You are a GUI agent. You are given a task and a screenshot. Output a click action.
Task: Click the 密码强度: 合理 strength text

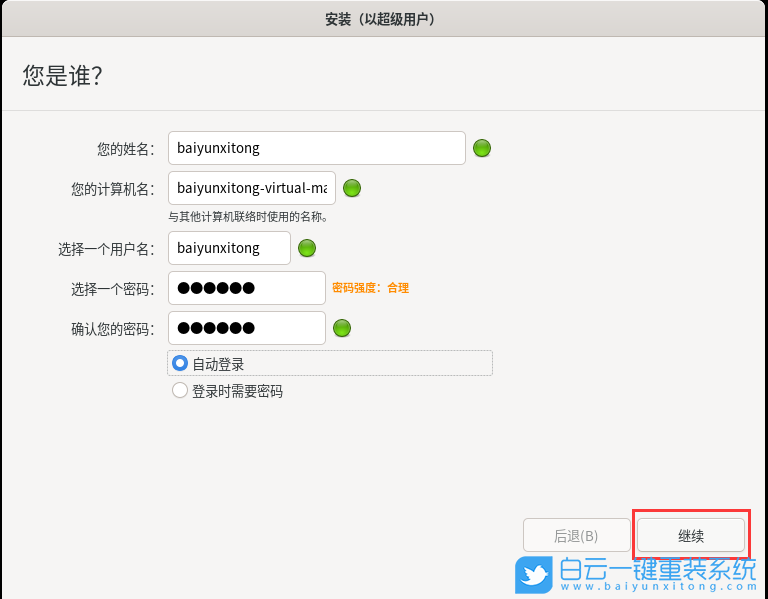pos(371,288)
